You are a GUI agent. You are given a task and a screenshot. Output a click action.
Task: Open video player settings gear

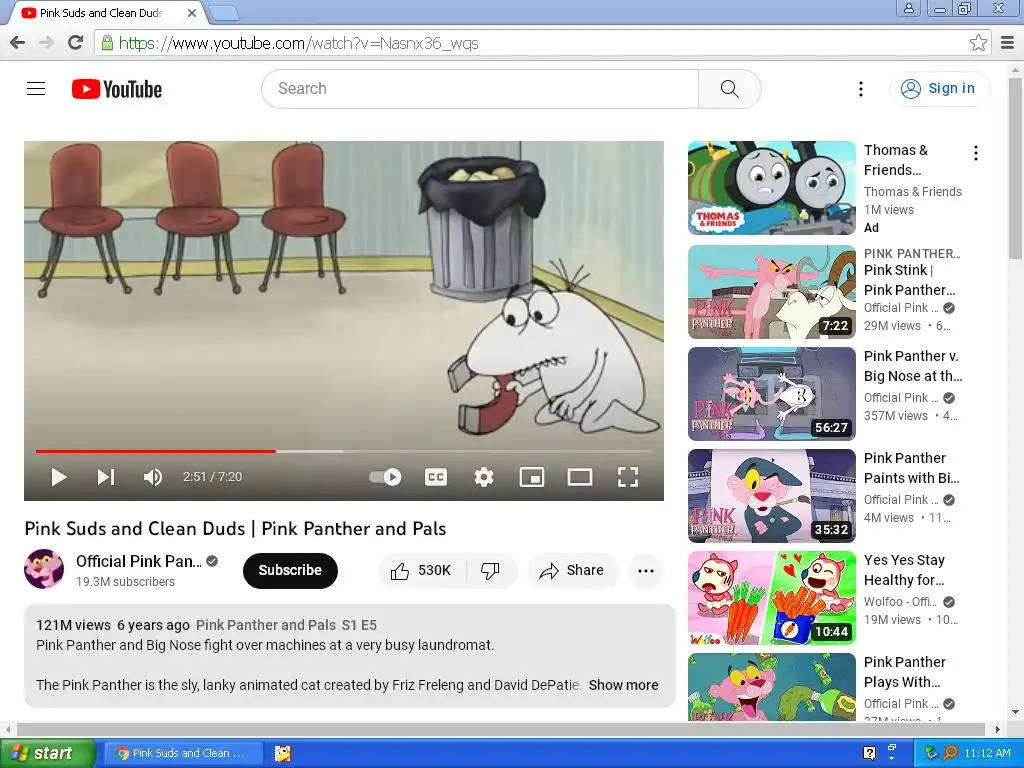point(484,477)
